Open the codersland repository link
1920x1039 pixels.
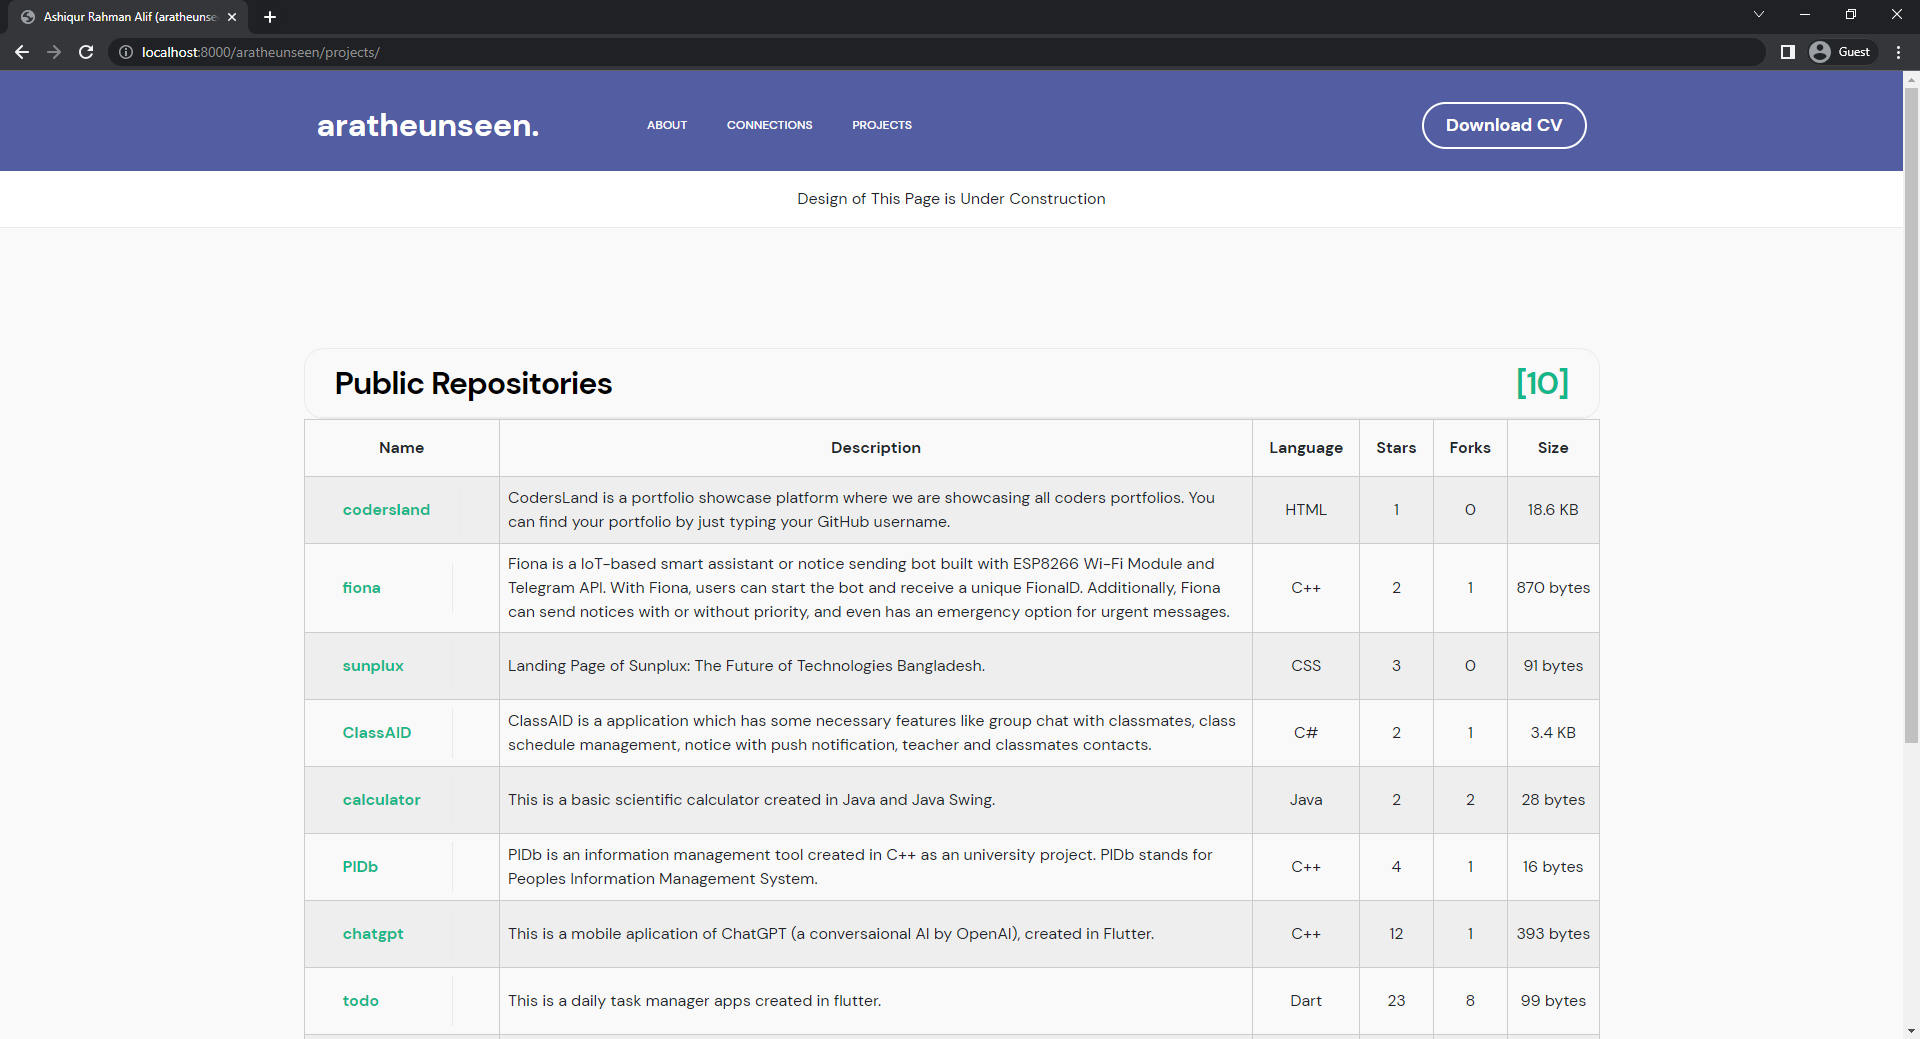coord(386,509)
